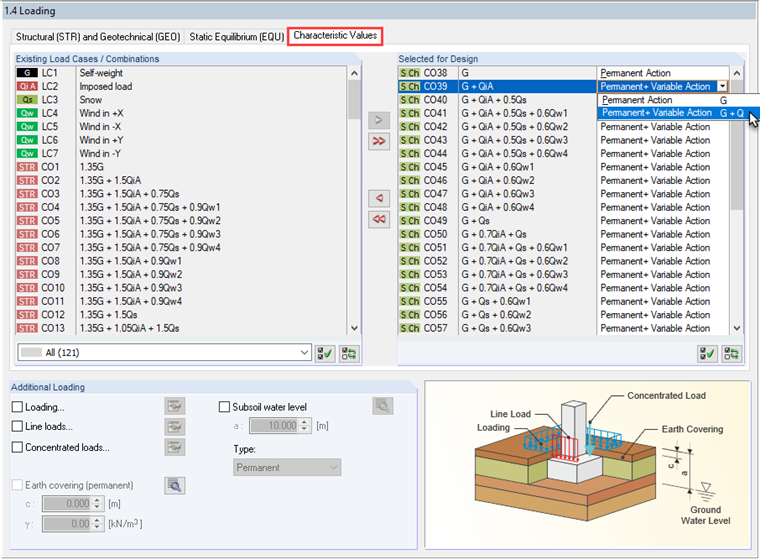
Task: Select CO49 G + Qs row
Action: (x=563, y=221)
